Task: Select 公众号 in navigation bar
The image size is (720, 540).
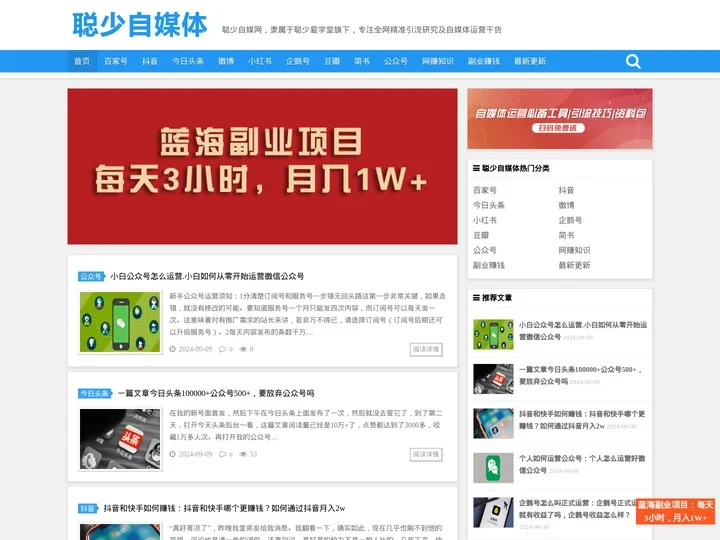Action: (x=396, y=61)
